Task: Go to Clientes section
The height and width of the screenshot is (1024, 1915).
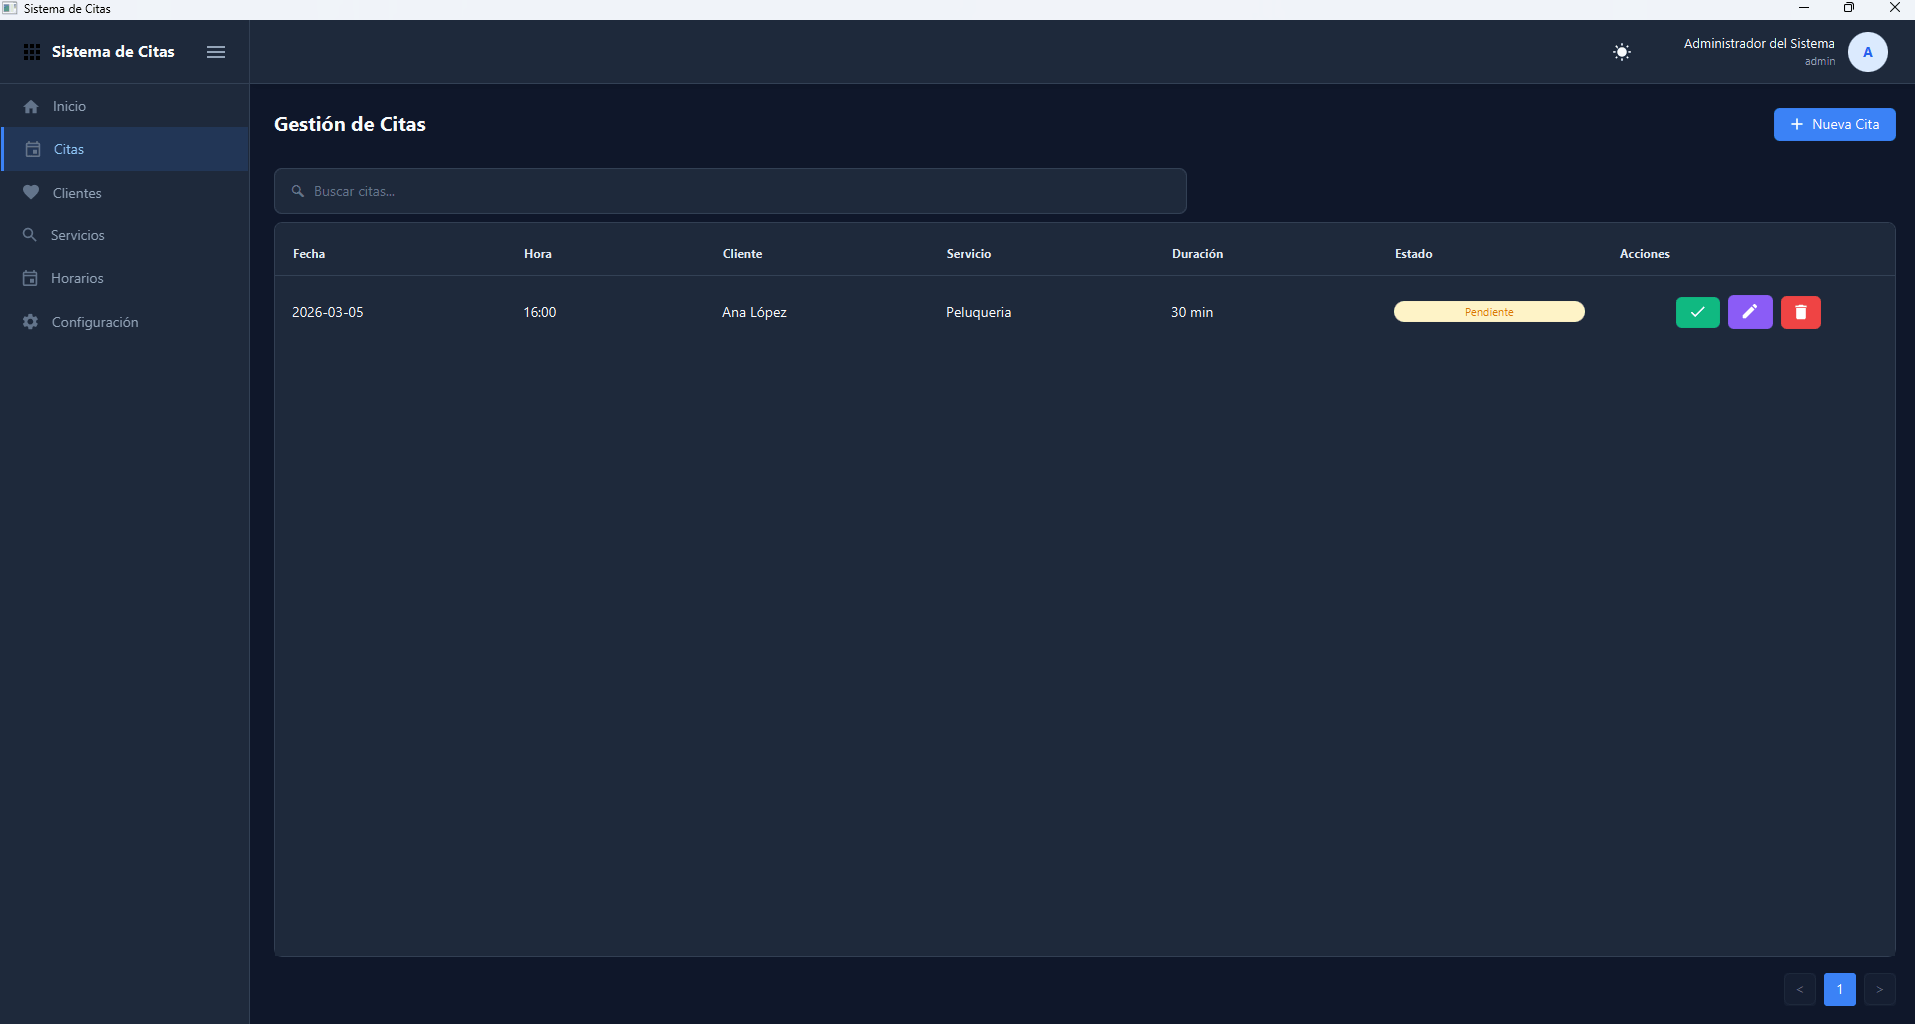Action: pos(77,193)
